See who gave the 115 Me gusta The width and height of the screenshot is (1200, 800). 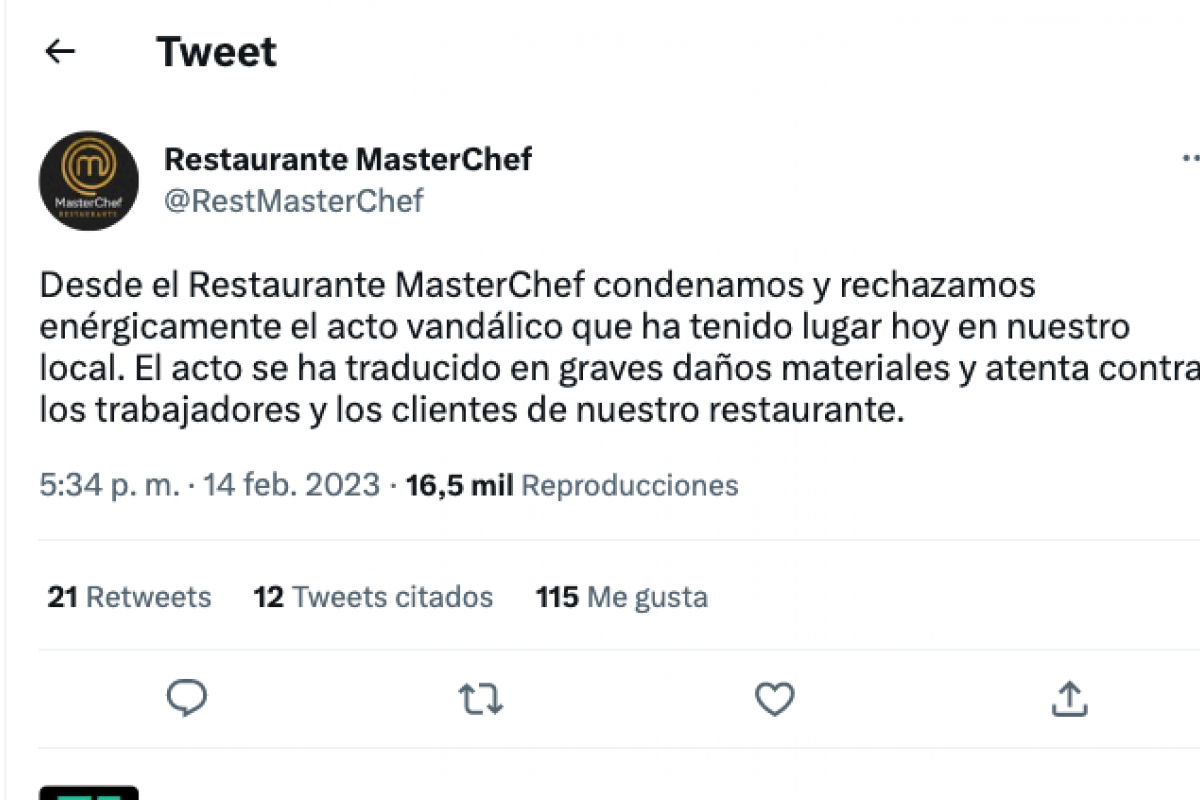(622, 598)
